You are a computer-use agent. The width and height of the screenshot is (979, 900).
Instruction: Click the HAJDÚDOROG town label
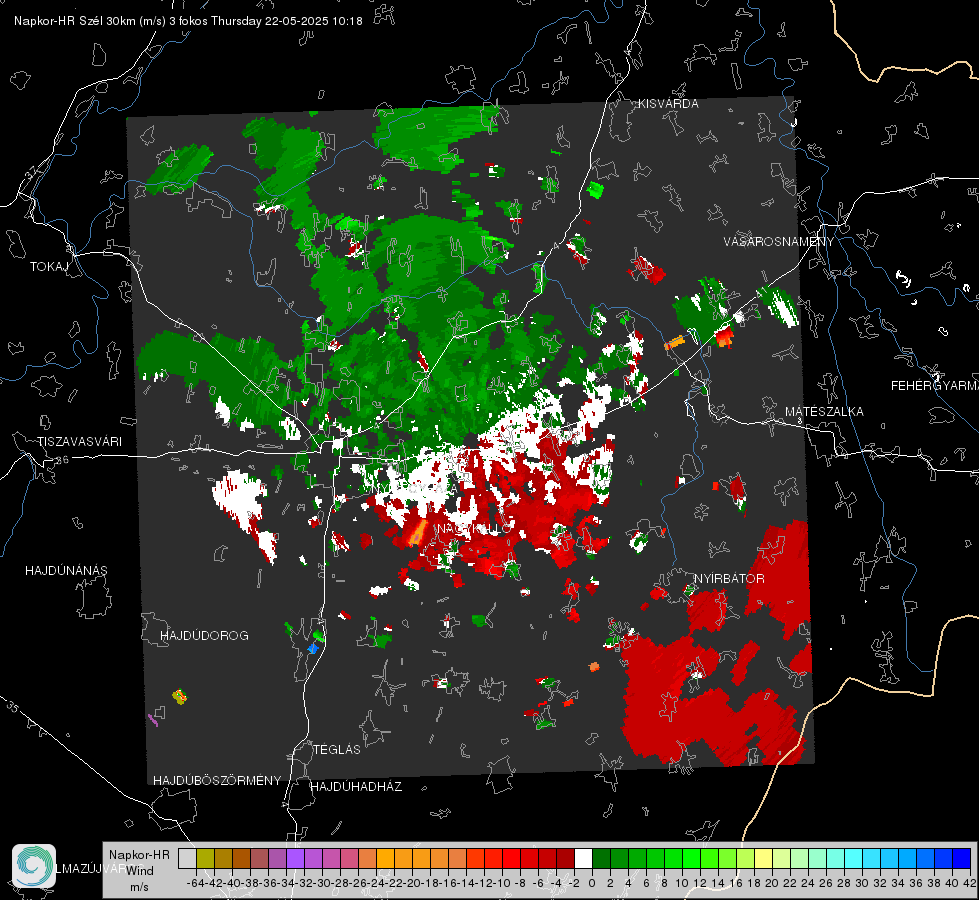pyautogui.click(x=204, y=636)
